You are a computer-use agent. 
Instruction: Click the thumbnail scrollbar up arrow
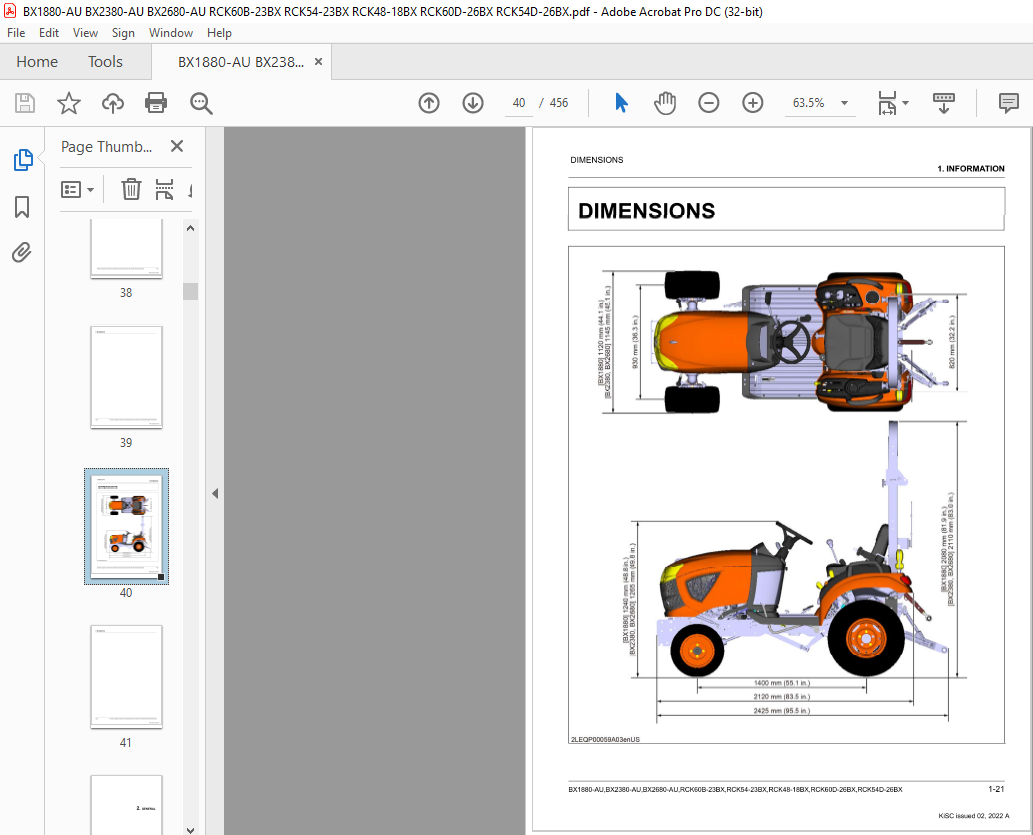pyautogui.click(x=190, y=228)
